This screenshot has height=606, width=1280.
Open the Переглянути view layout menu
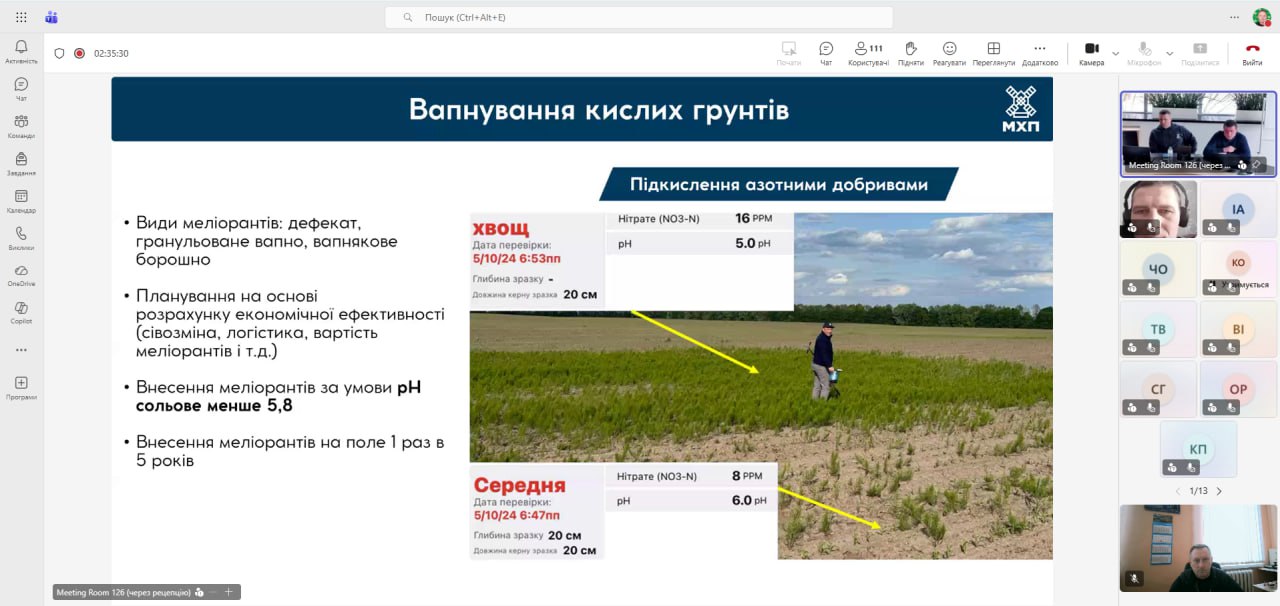(993, 52)
